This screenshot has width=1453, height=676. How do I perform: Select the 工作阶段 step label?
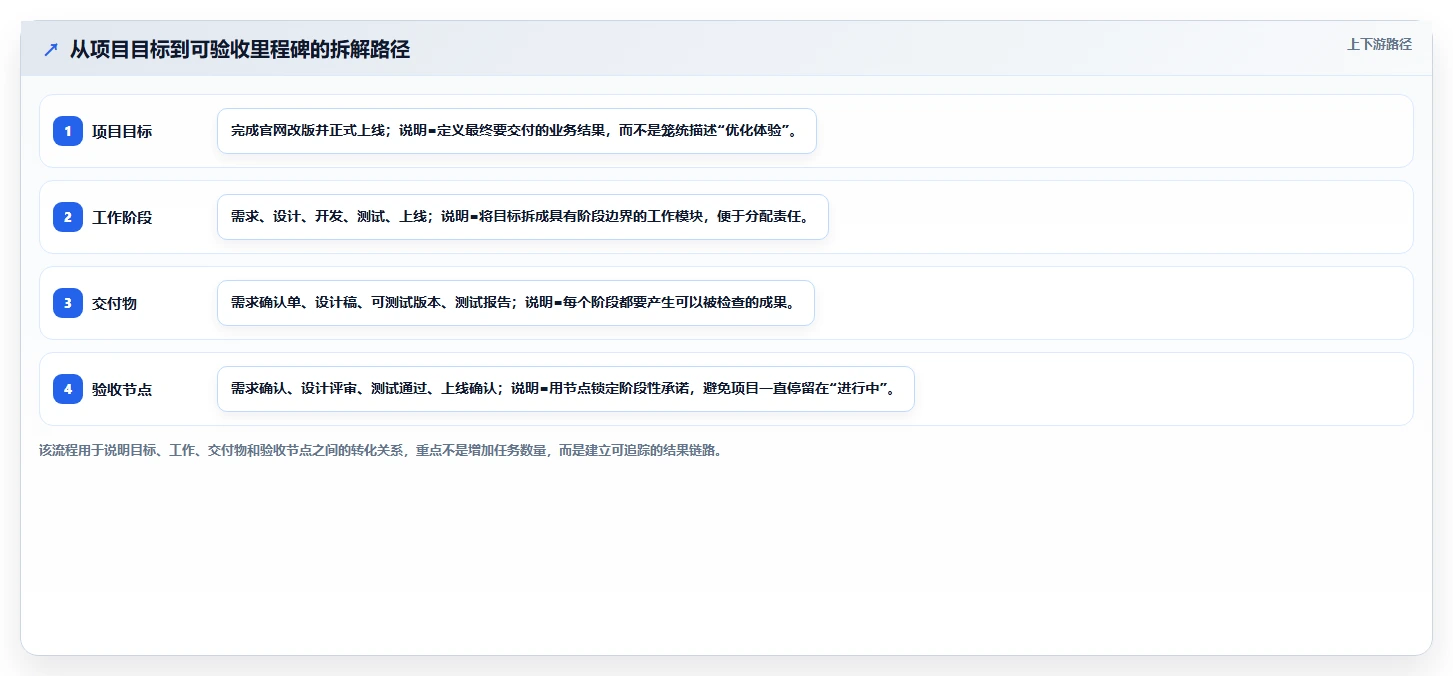[x=122, y=217]
